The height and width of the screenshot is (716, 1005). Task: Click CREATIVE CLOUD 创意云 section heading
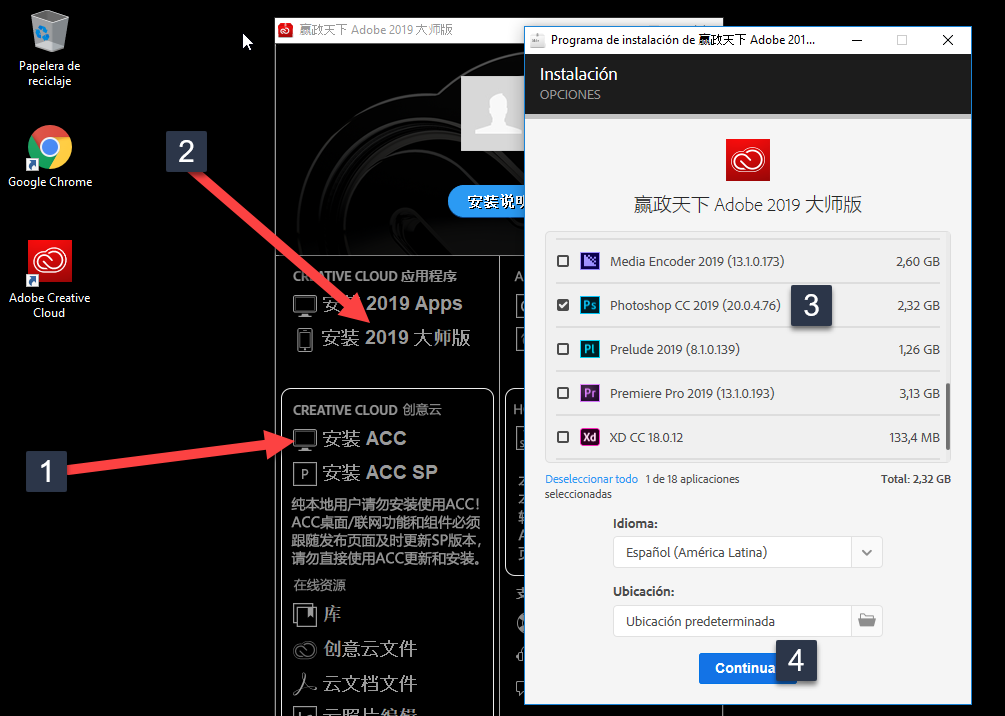tap(367, 410)
